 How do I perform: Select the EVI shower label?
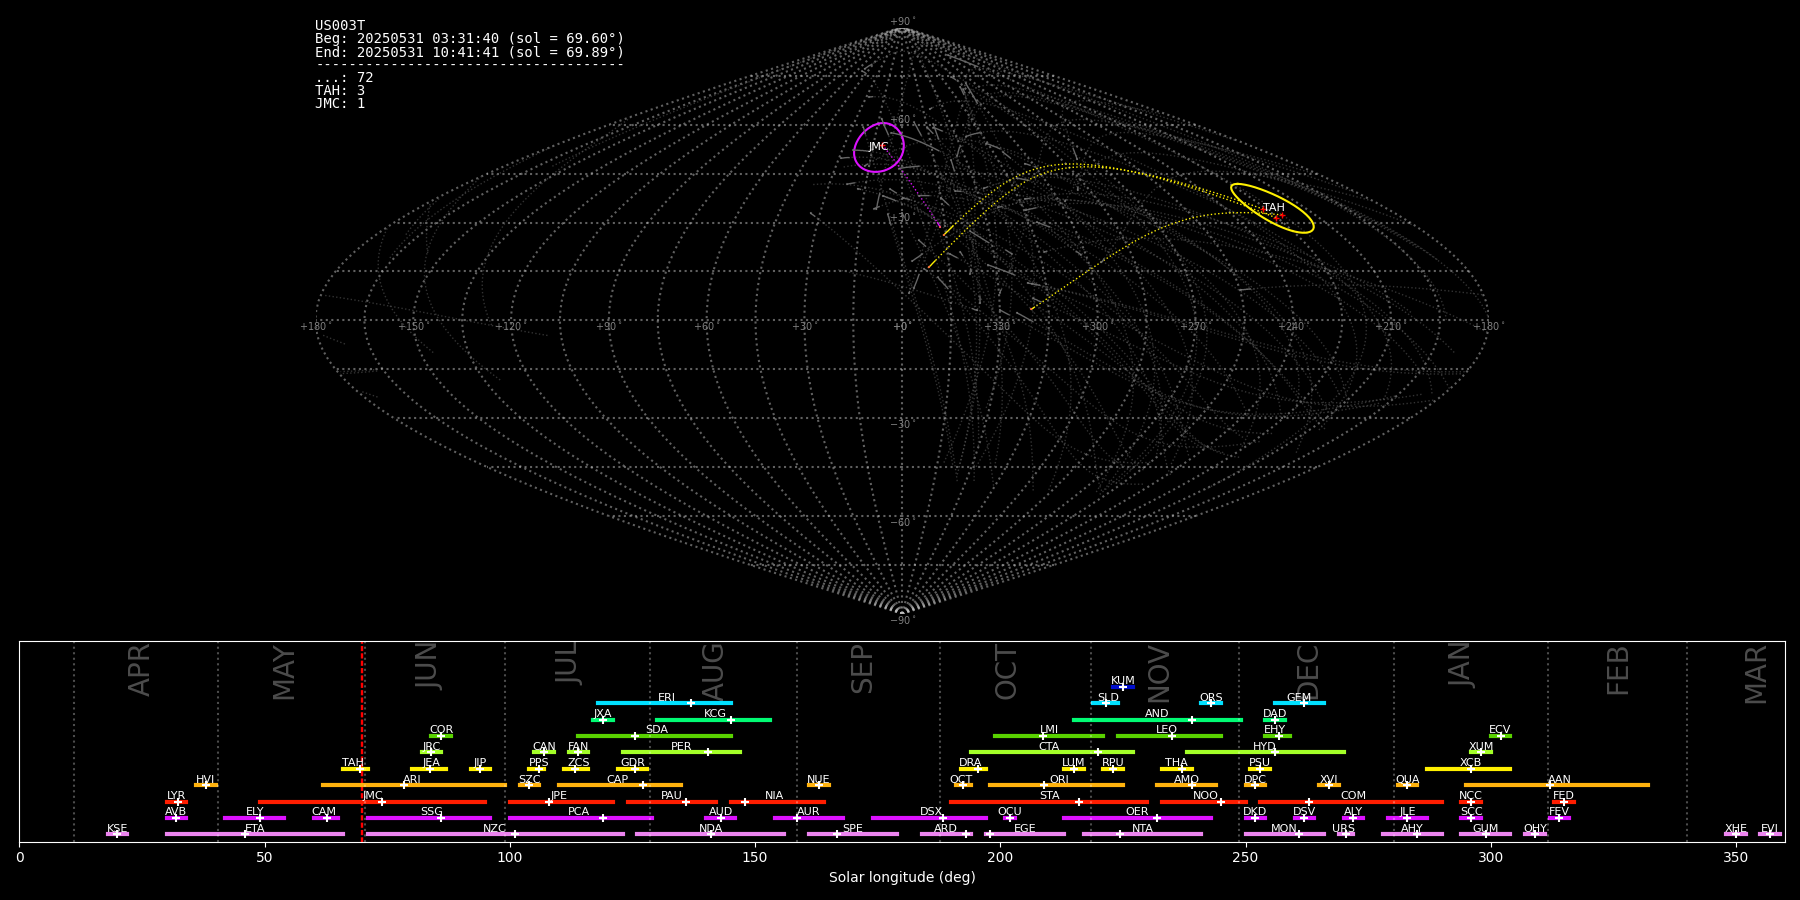(x=1770, y=829)
